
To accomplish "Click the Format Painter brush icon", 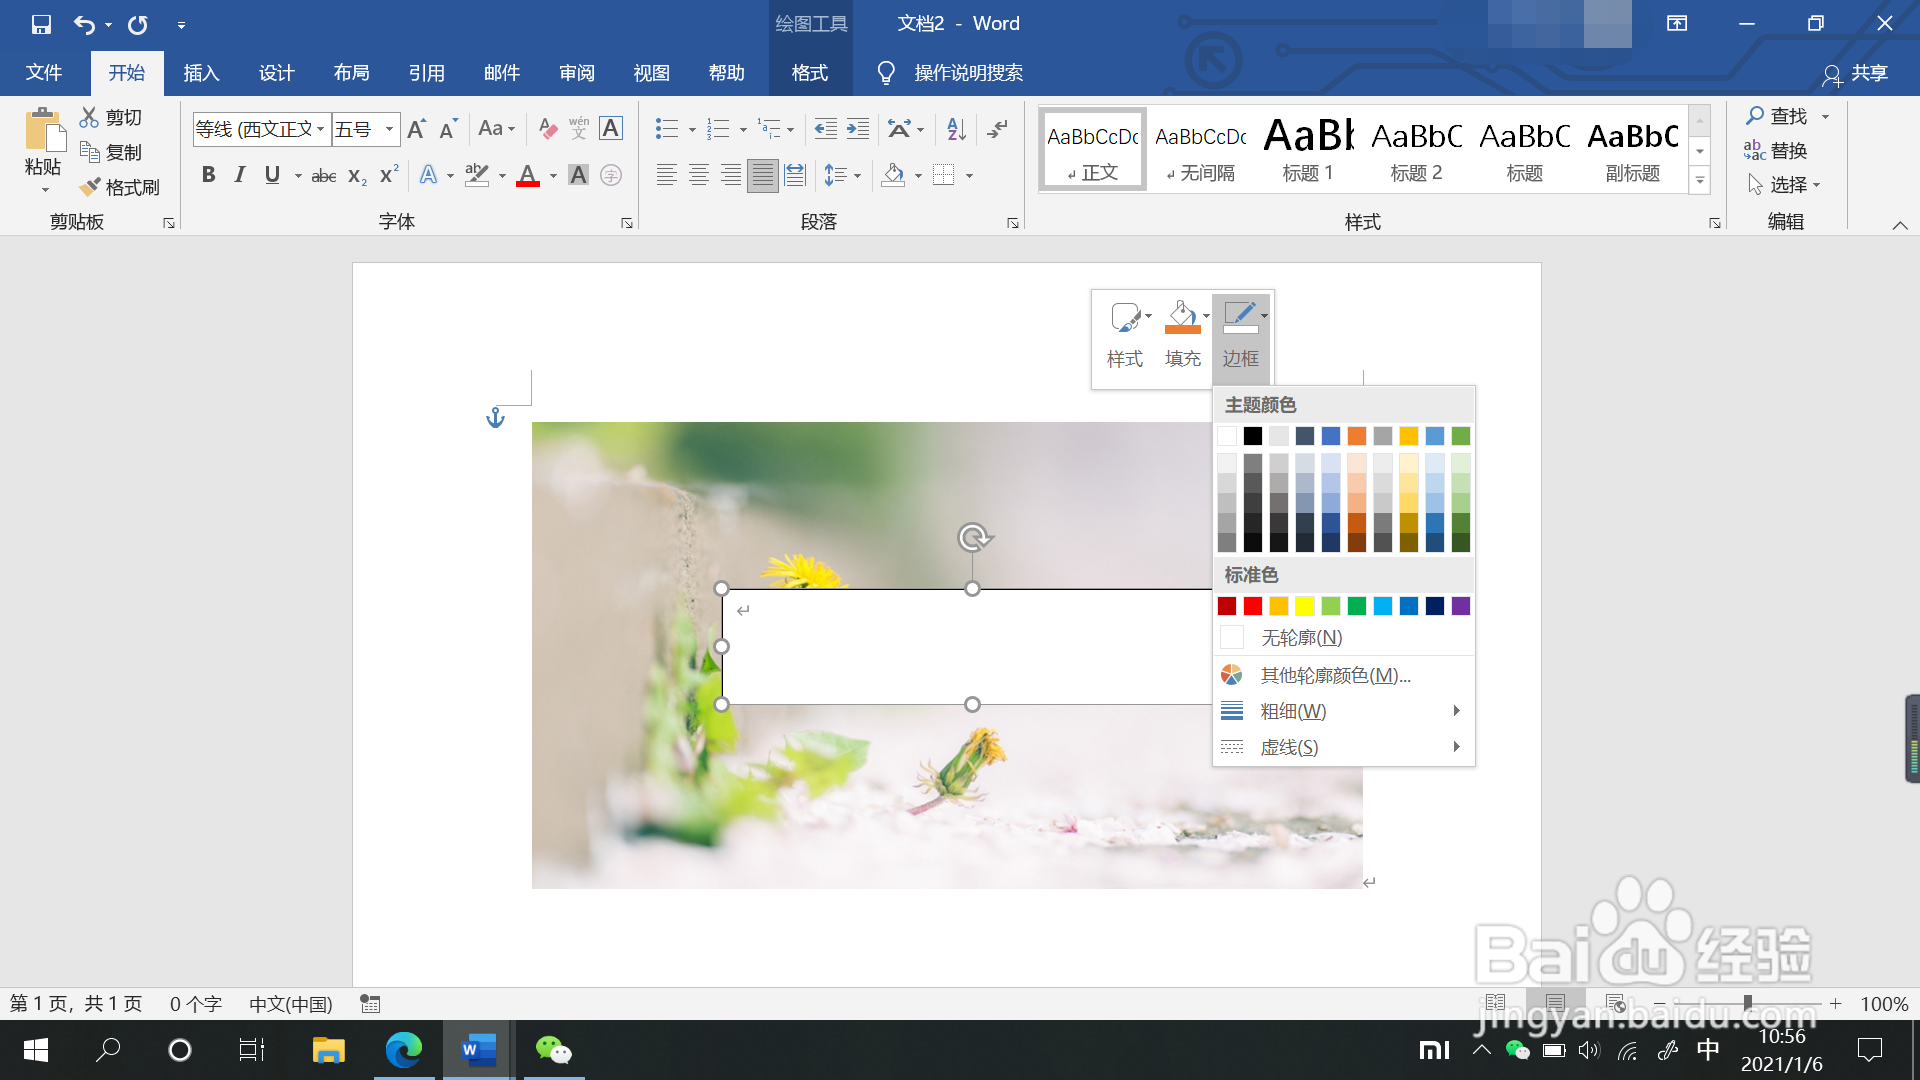I will tap(90, 187).
